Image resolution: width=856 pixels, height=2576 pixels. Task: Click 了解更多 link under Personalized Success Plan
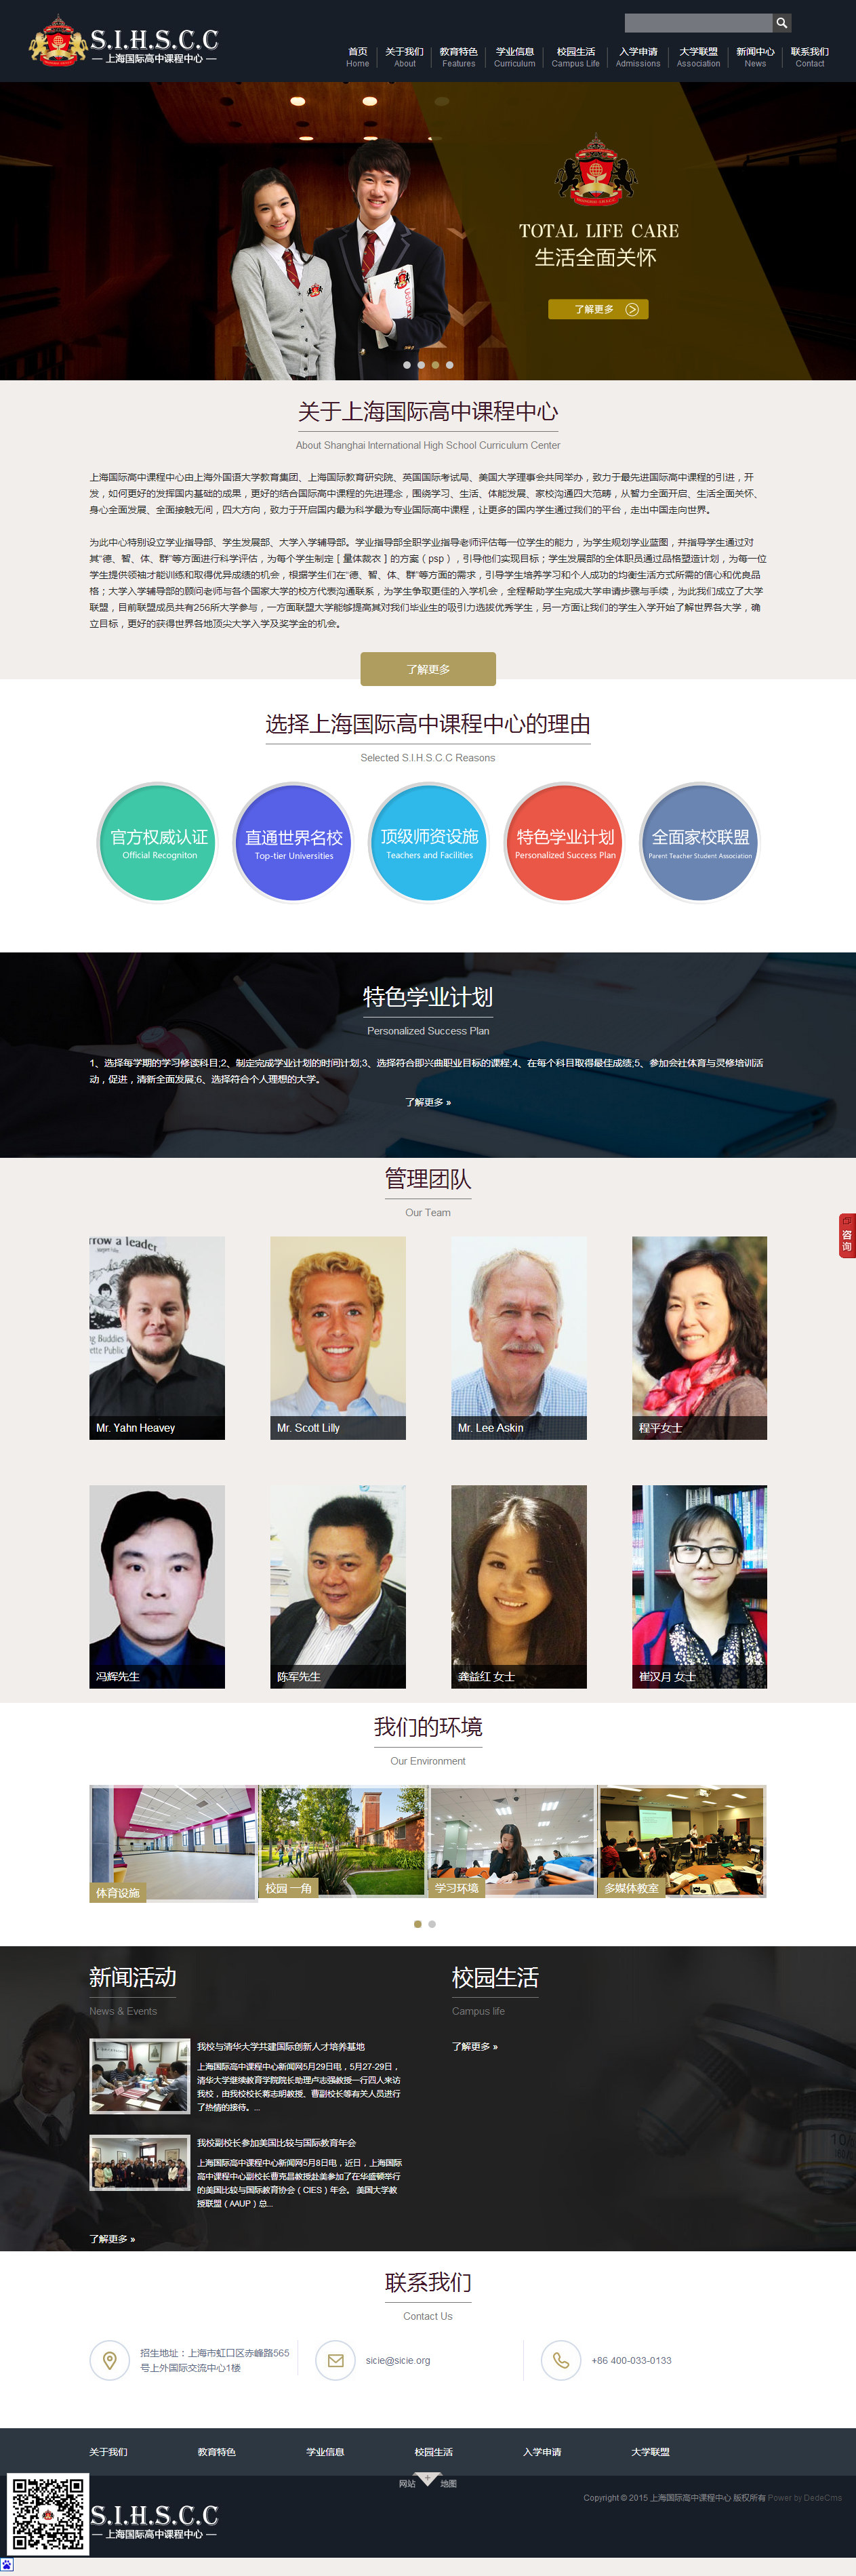[428, 1102]
